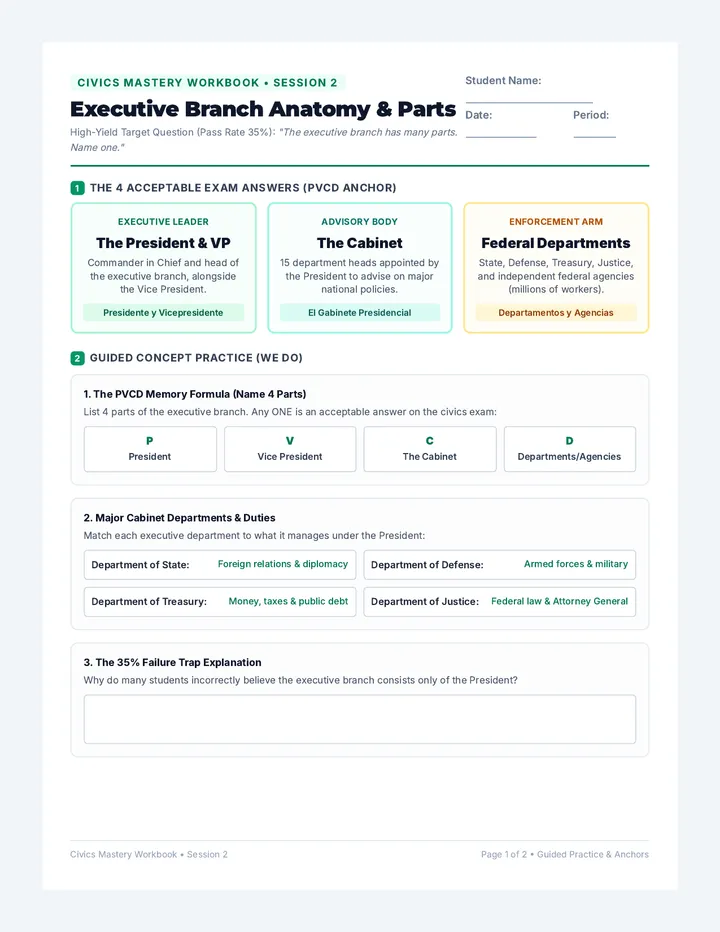The height and width of the screenshot is (932, 720).
Task: Click Federal law & Attorney General answer
Action: click(x=559, y=602)
